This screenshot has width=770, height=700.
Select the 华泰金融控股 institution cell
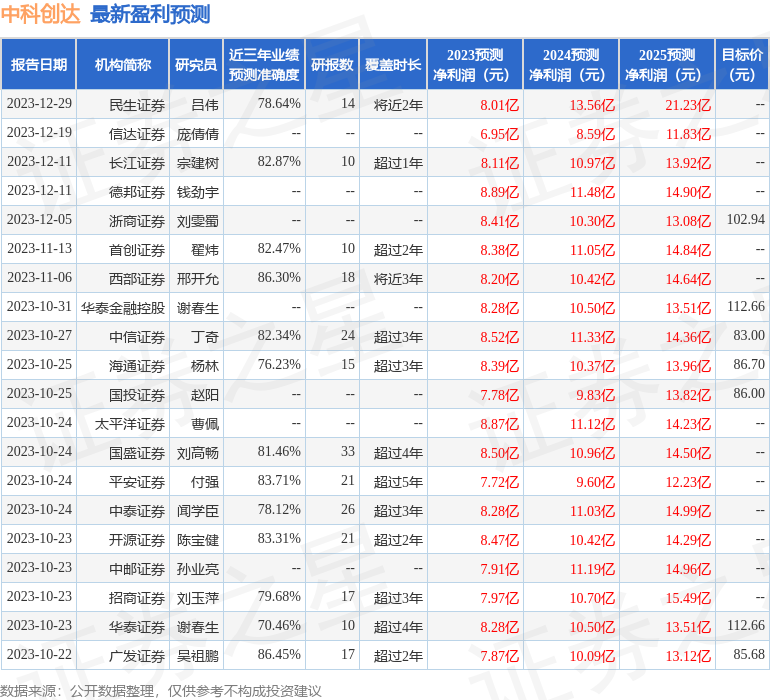pos(123,308)
